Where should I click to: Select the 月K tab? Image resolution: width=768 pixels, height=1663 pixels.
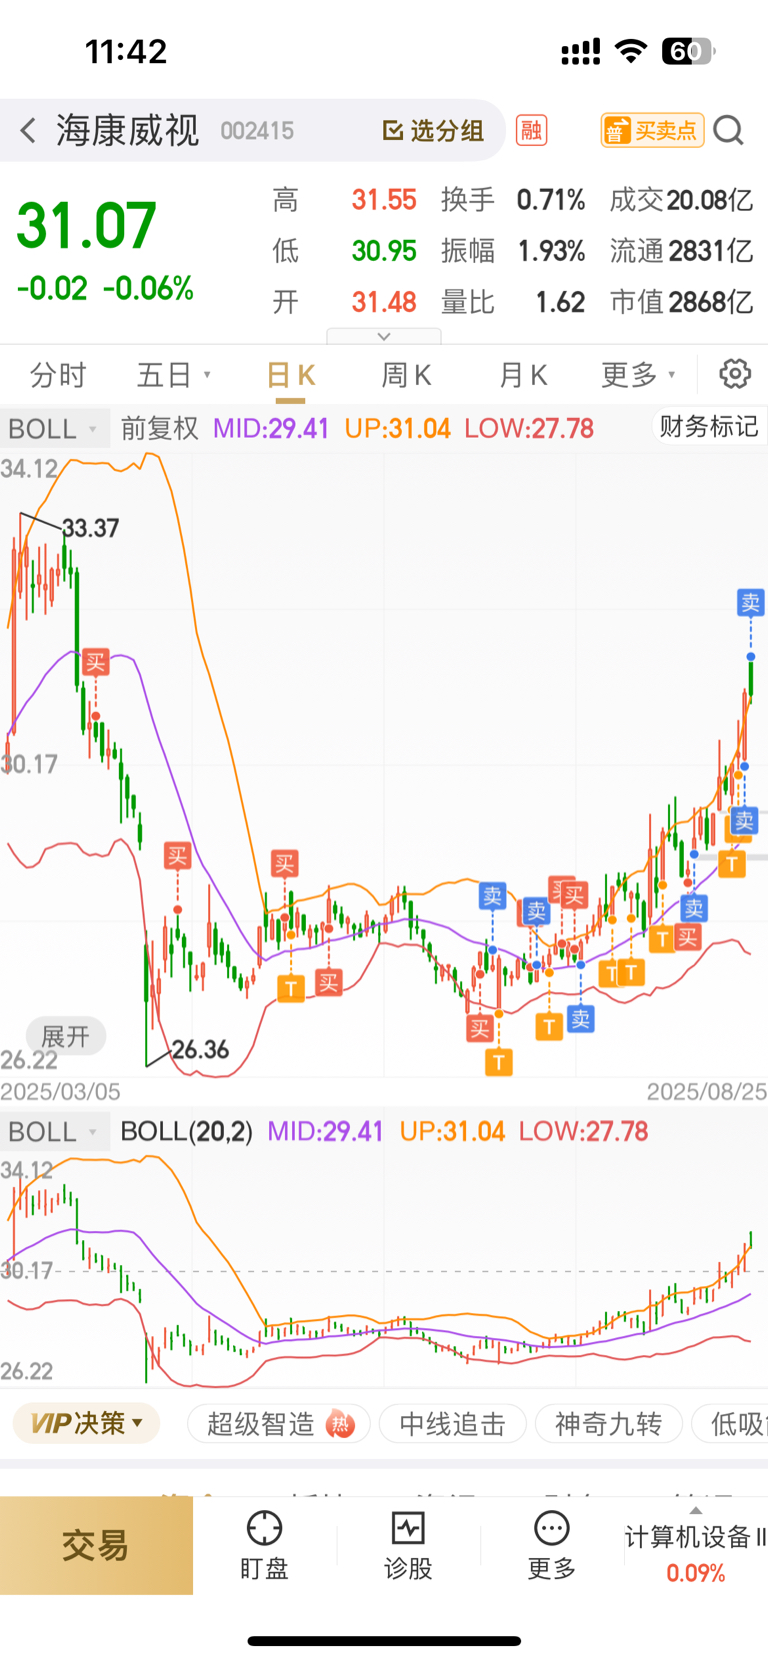523,375
